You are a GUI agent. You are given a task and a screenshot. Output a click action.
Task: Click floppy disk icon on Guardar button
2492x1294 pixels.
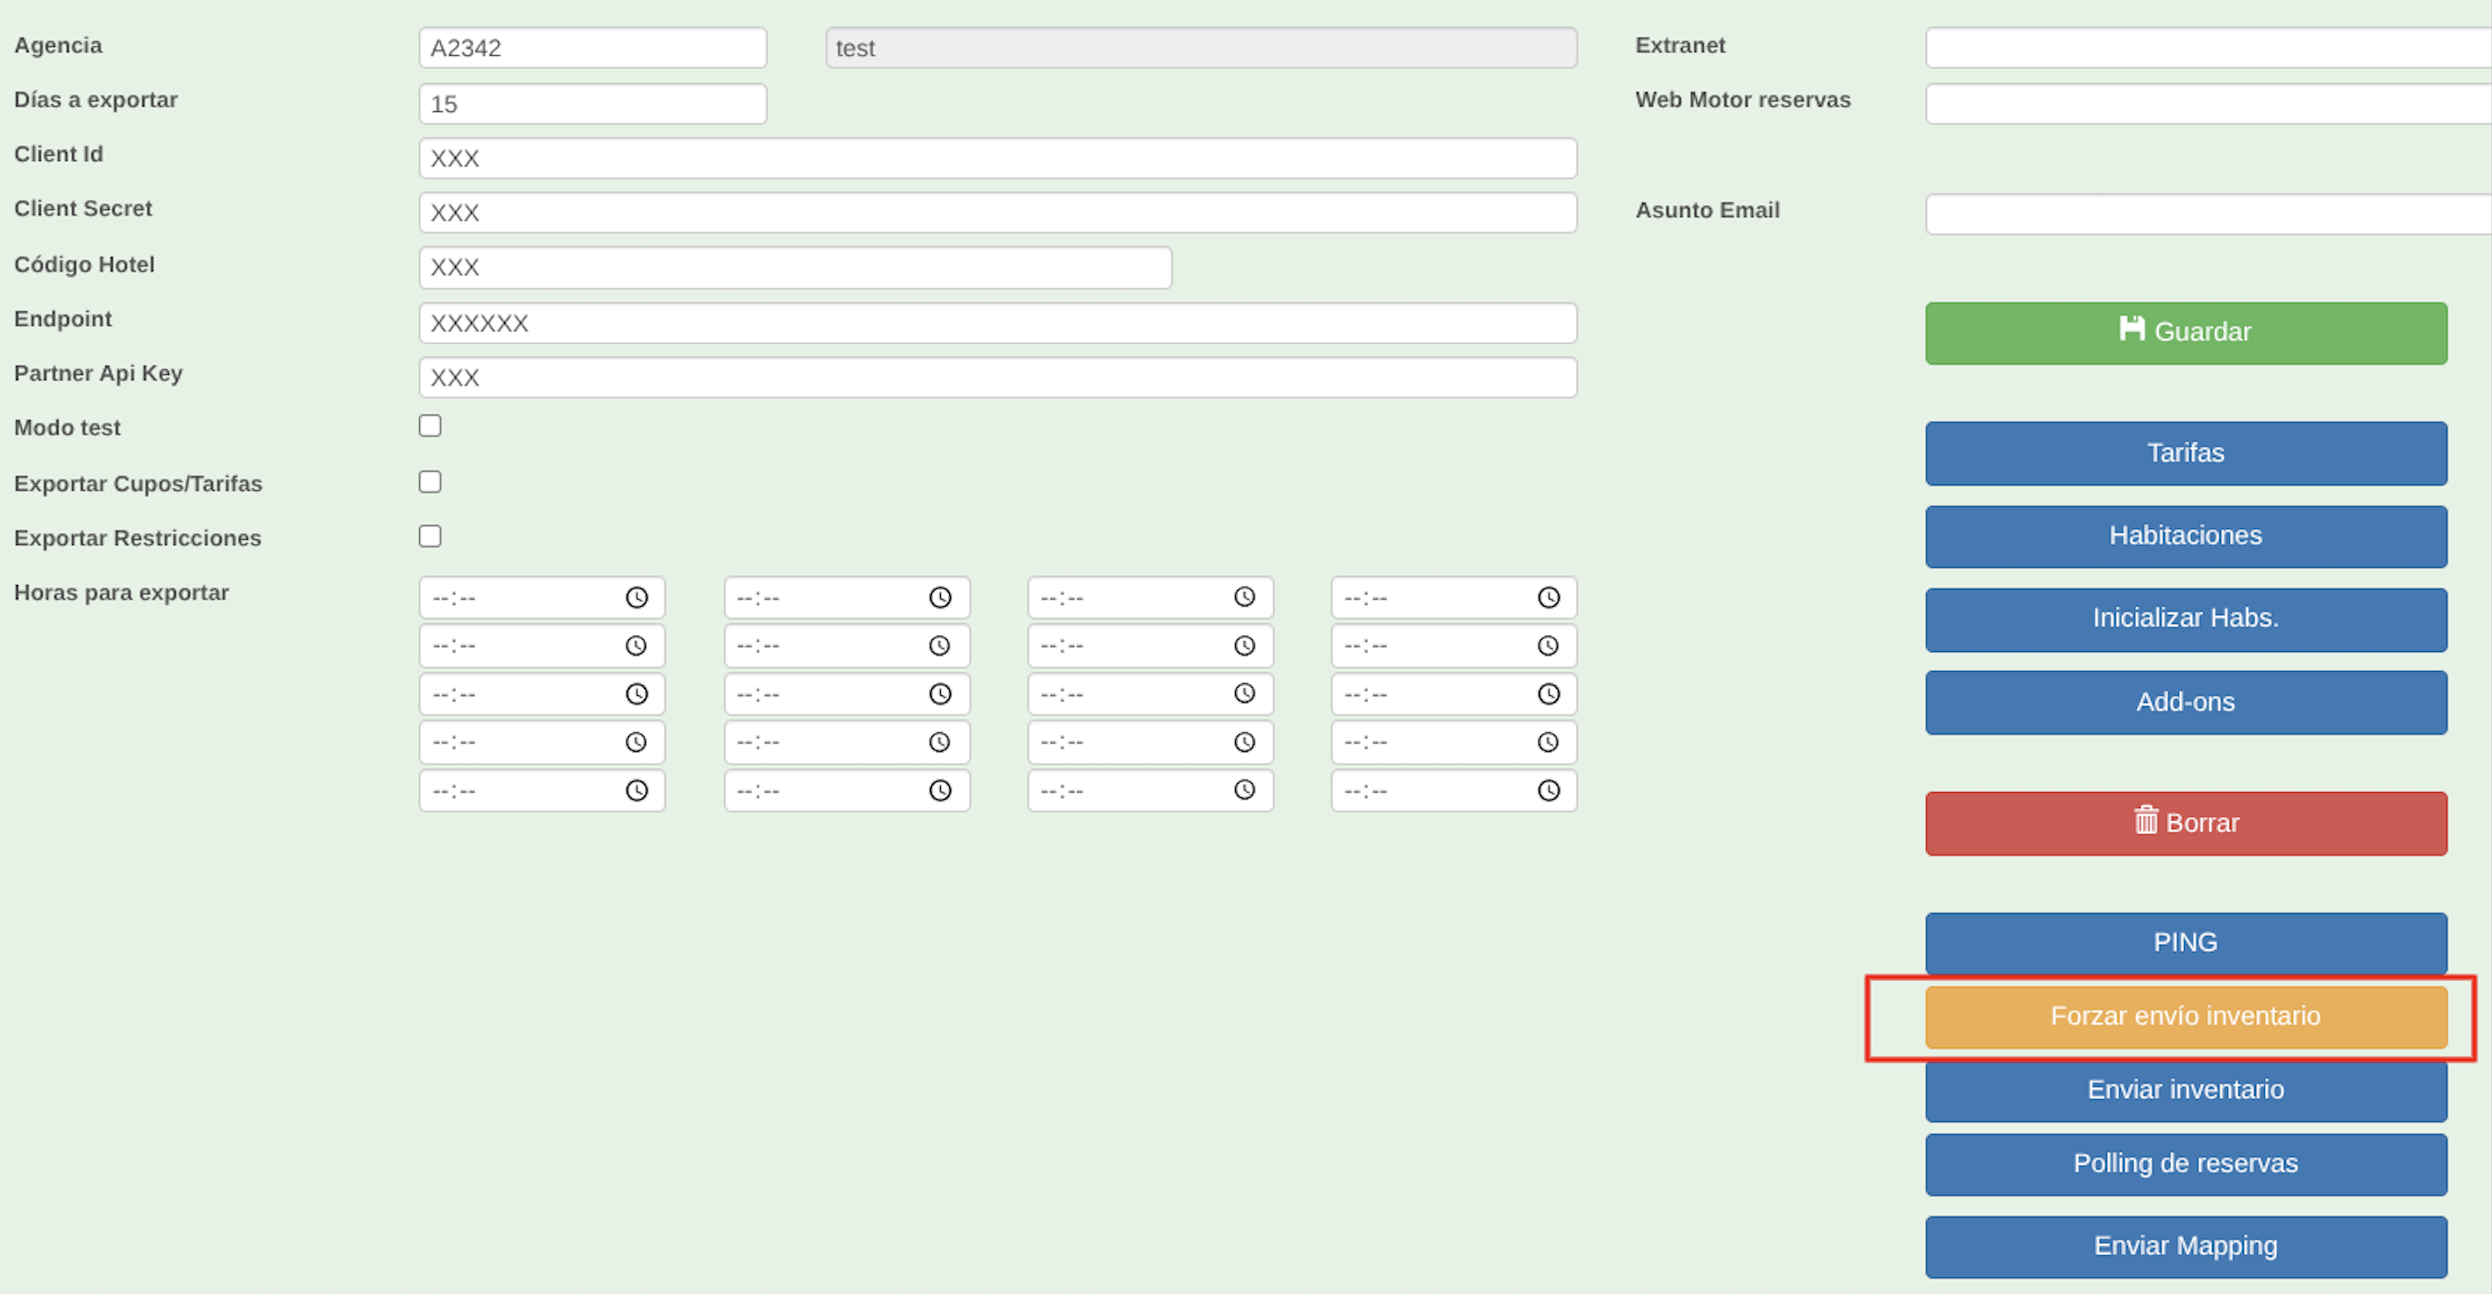pos(2131,329)
